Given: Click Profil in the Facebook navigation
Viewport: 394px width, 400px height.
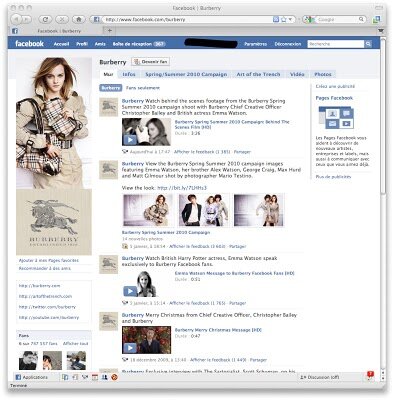Looking at the screenshot, I should point(82,44).
